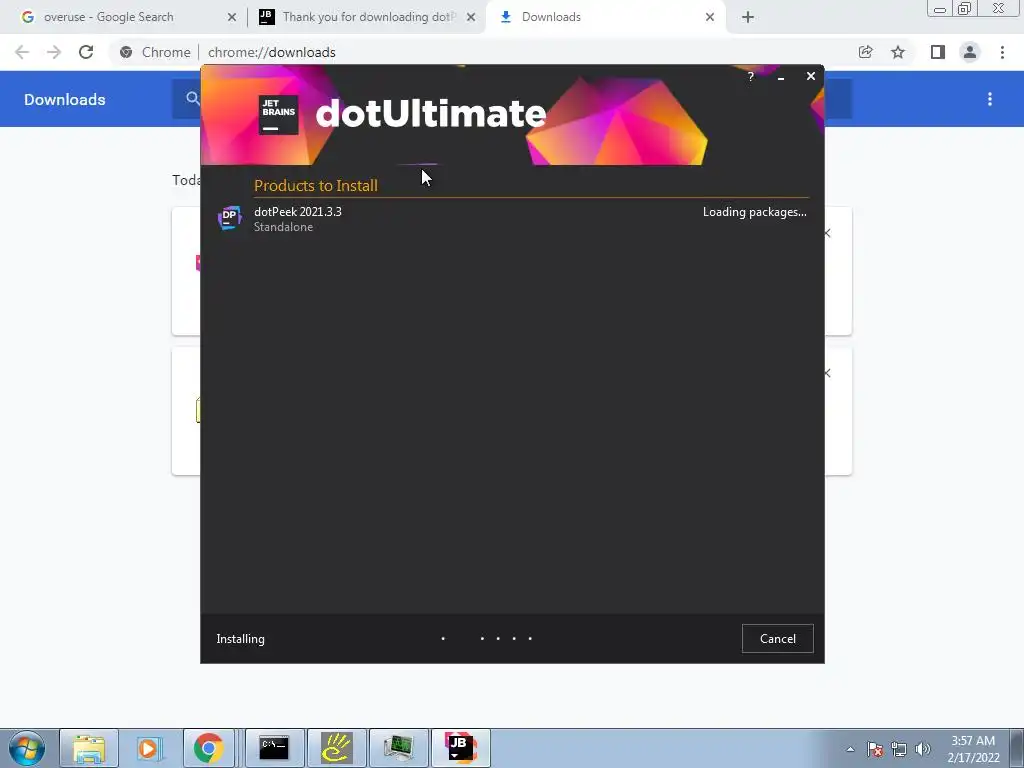1024x768 pixels.
Task: Toggle Chrome side panel
Action: (938, 52)
